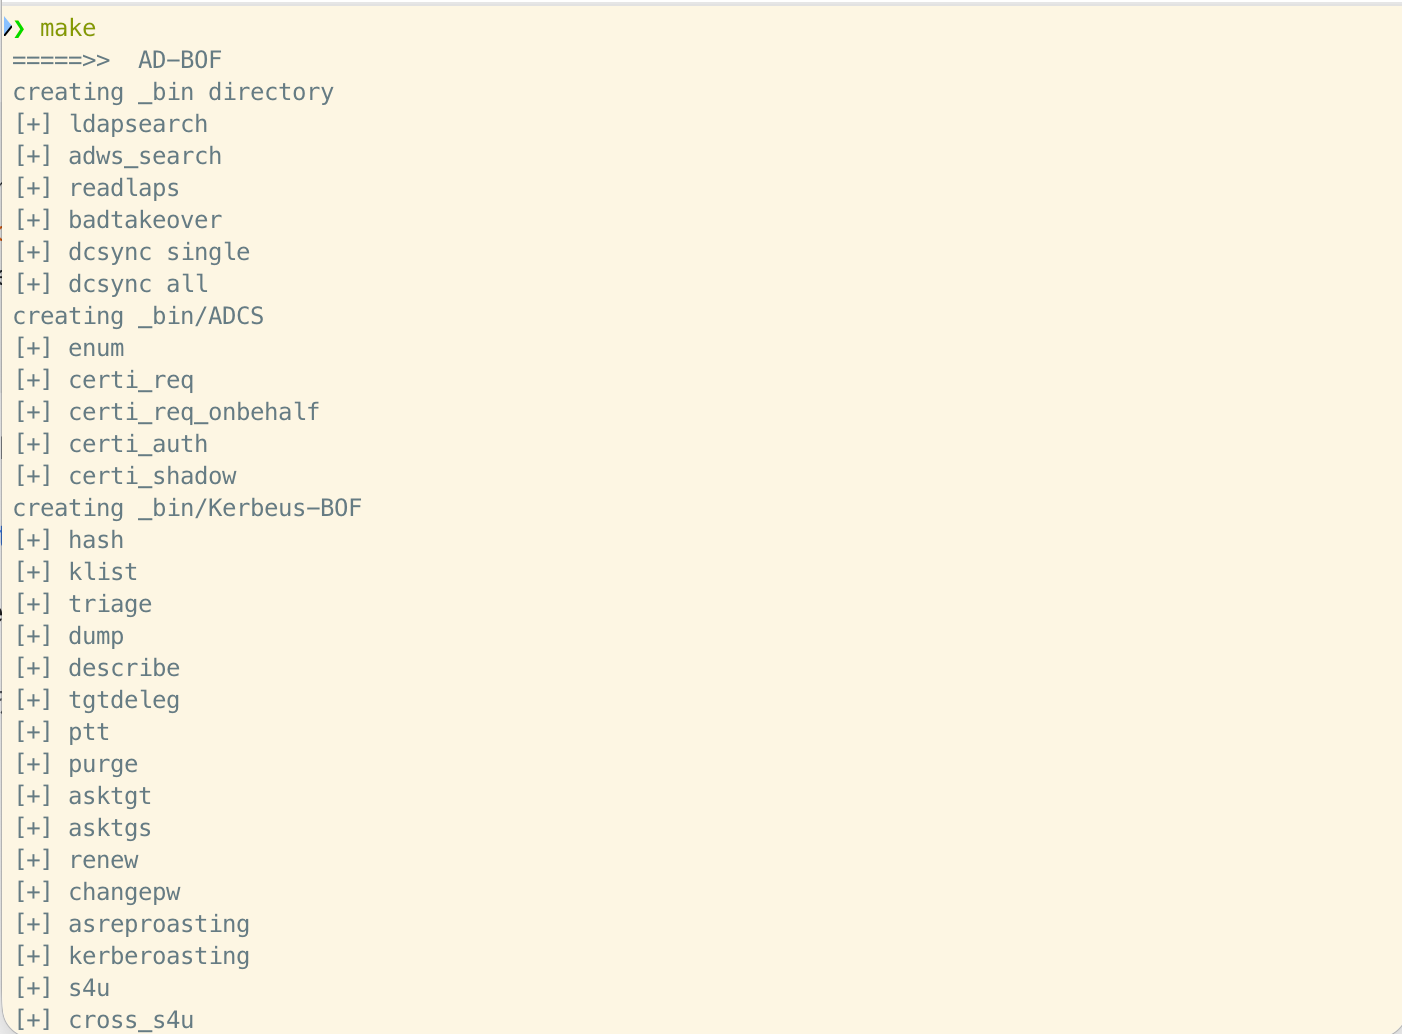The width and height of the screenshot is (1402, 1034).
Task: Click the tgtdeleg output entry
Action: (x=124, y=700)
